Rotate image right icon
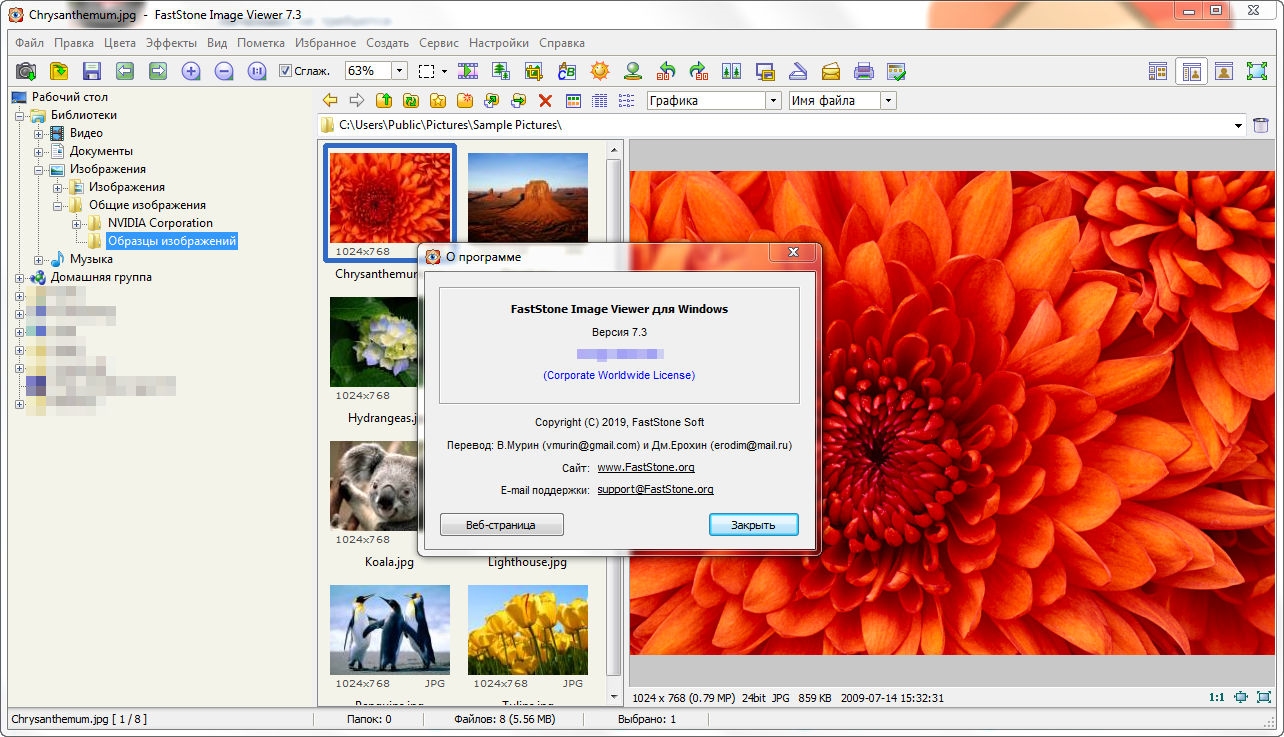Image resolution: width=1284 pixels, height=737 pixels. [699, 71]
